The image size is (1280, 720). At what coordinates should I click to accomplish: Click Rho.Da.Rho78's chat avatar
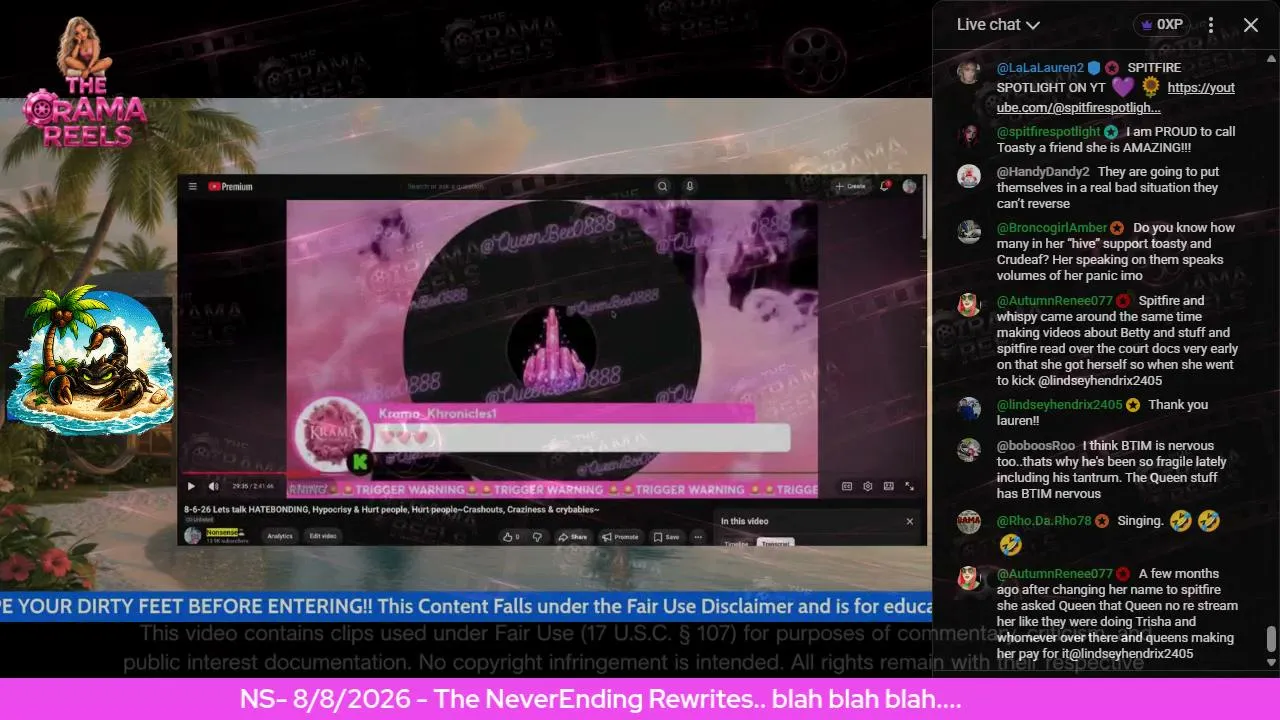coord(969,522)
